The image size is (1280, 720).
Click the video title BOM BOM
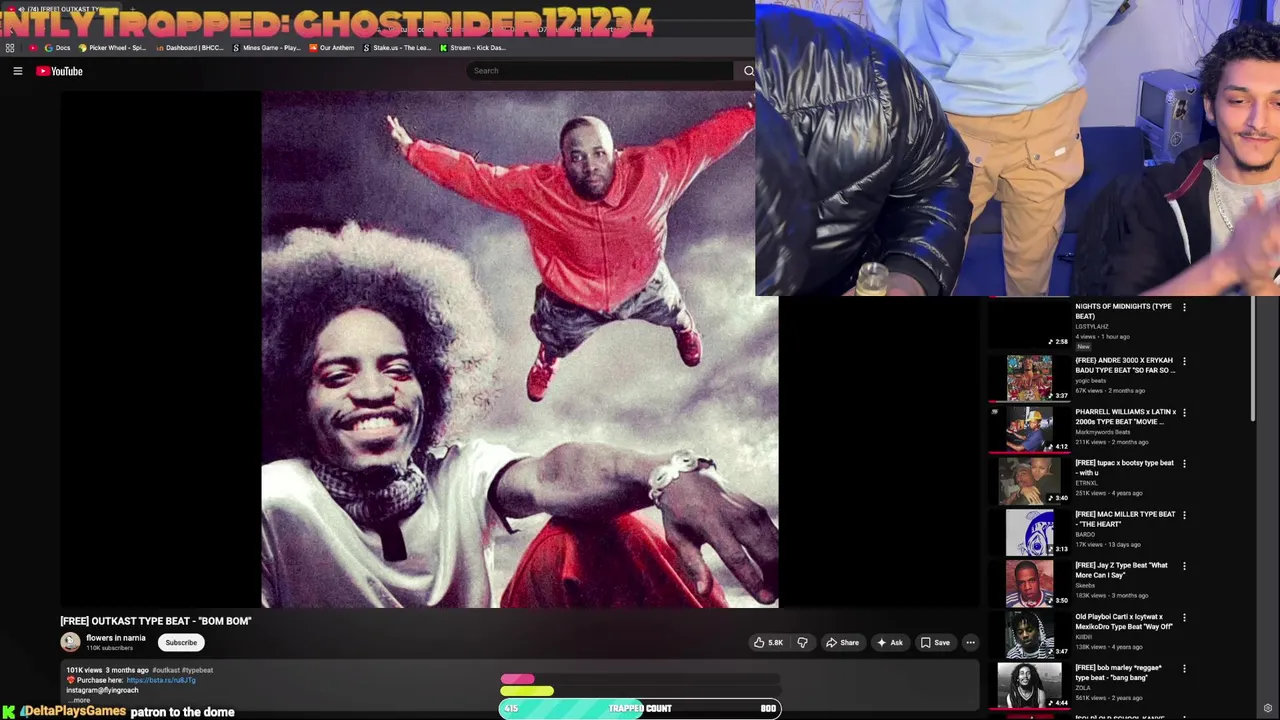(x=156, y=621)
